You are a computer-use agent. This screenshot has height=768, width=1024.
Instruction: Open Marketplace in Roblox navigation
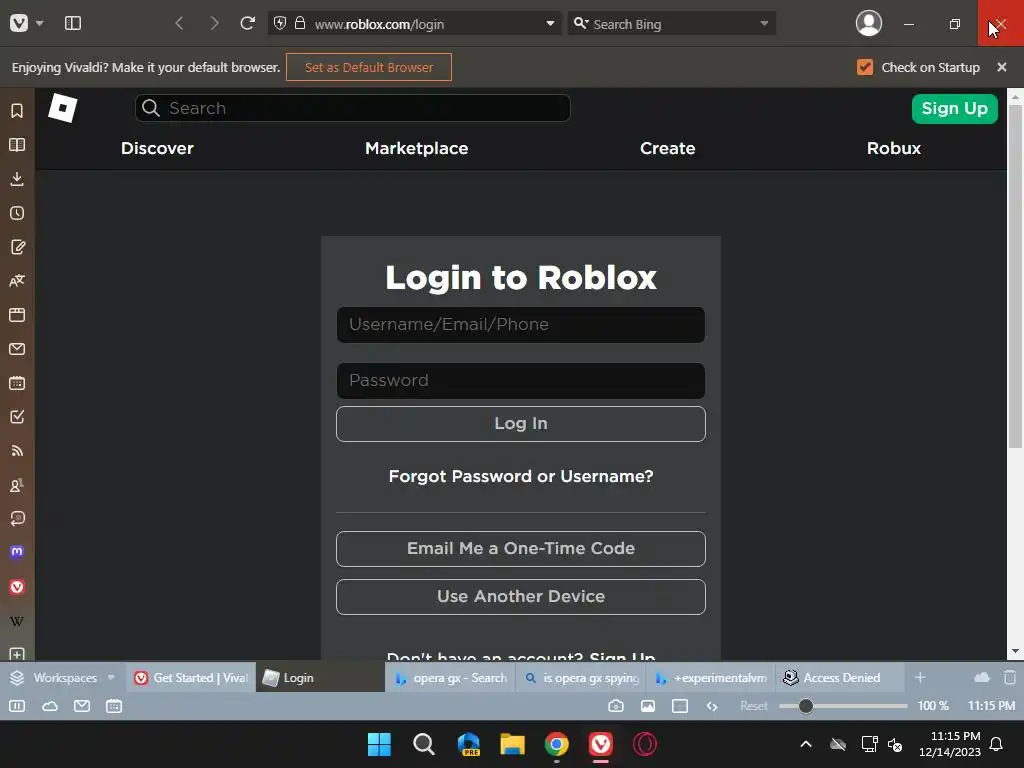click(x=417, y=148)
